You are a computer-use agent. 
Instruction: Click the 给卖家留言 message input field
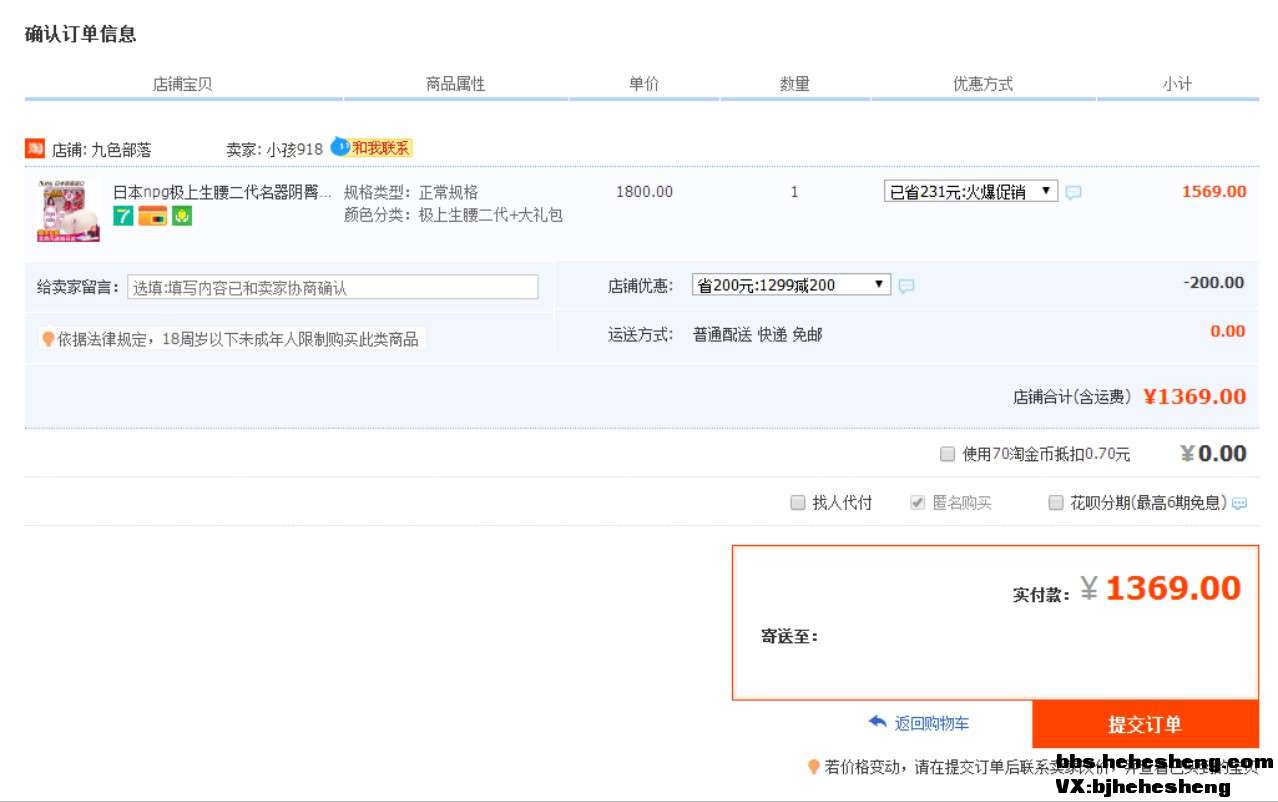point(333,288)
